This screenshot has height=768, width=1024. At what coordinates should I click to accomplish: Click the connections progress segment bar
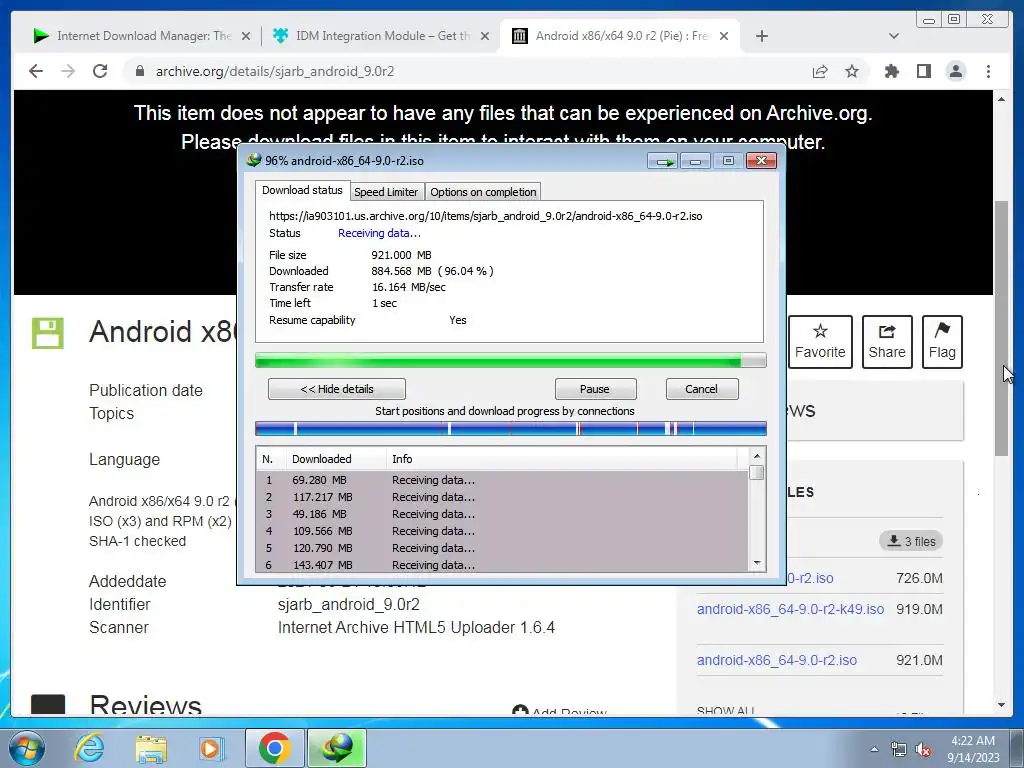[x=510, y=429]
